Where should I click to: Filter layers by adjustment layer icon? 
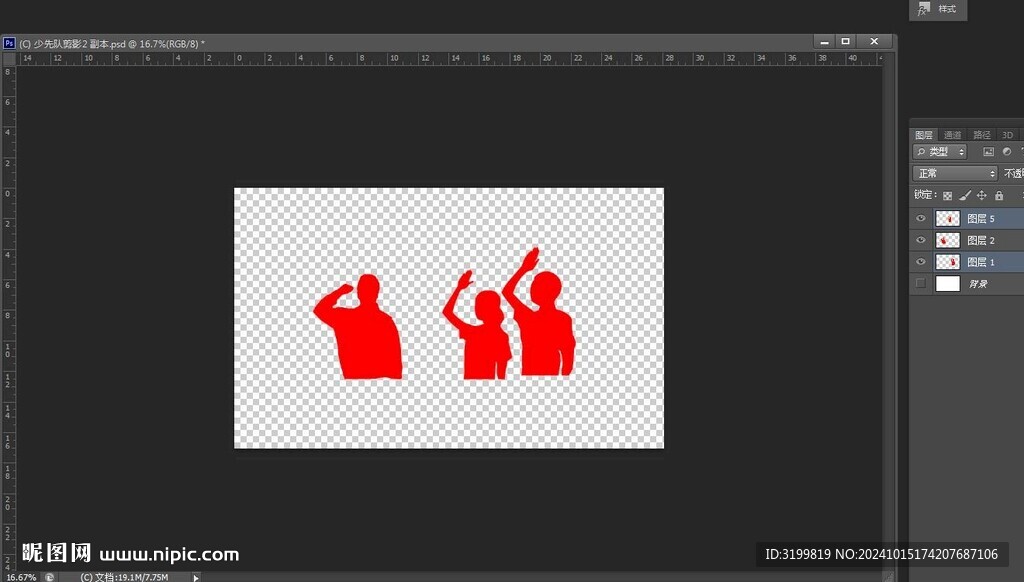1007,152
